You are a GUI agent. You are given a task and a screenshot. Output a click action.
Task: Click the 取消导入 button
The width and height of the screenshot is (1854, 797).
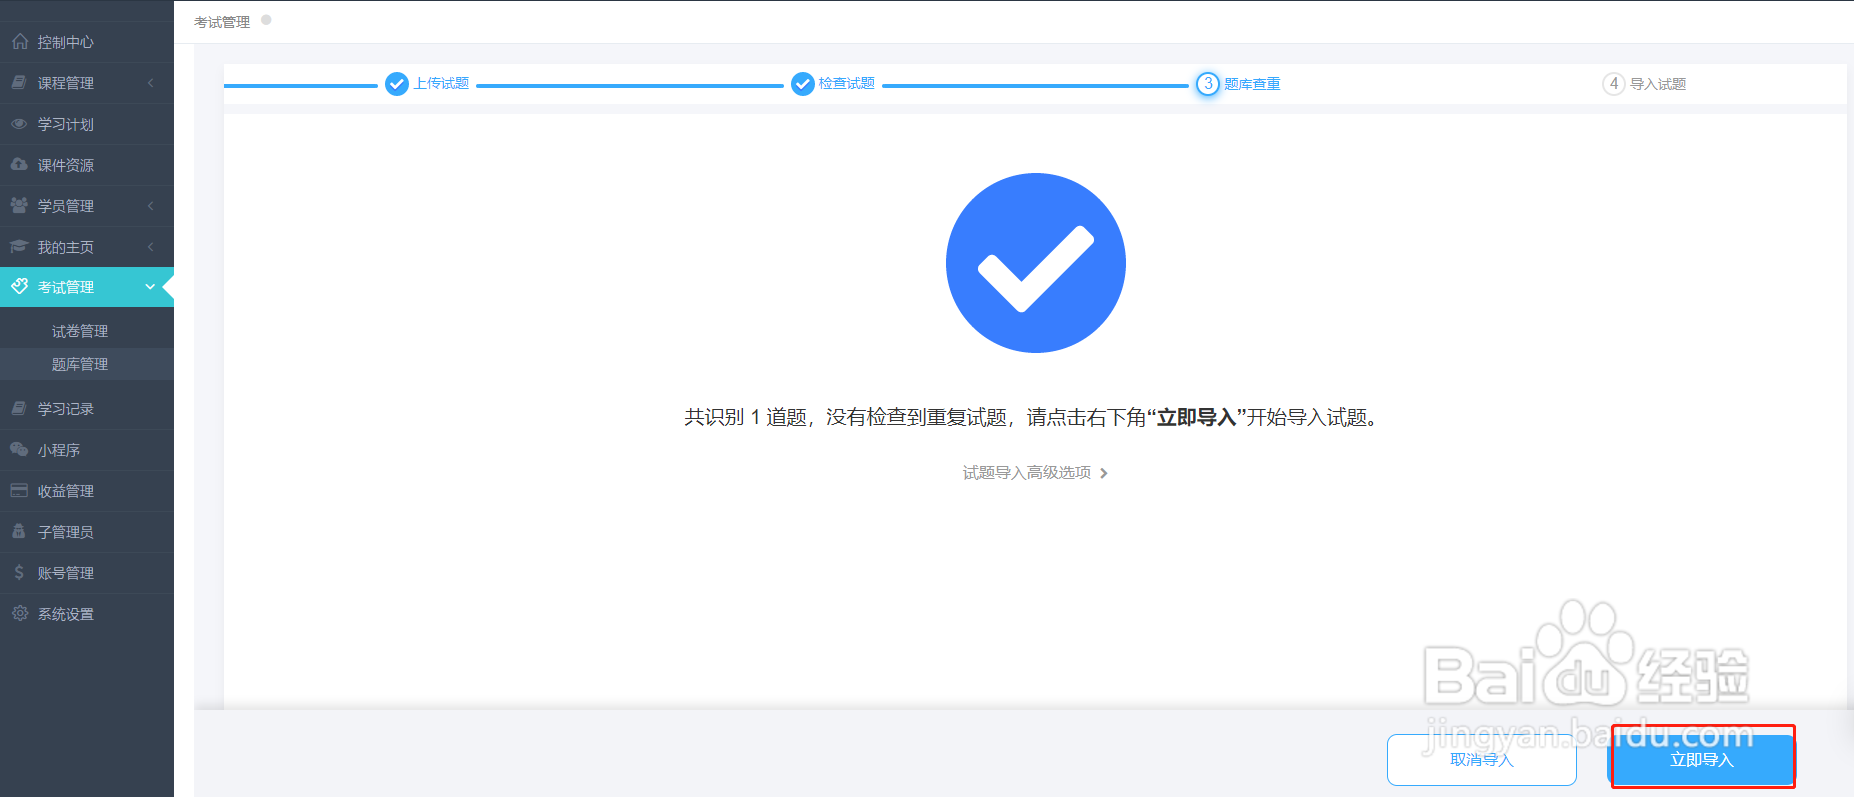pyautogui.click(x=1482, y=760)
